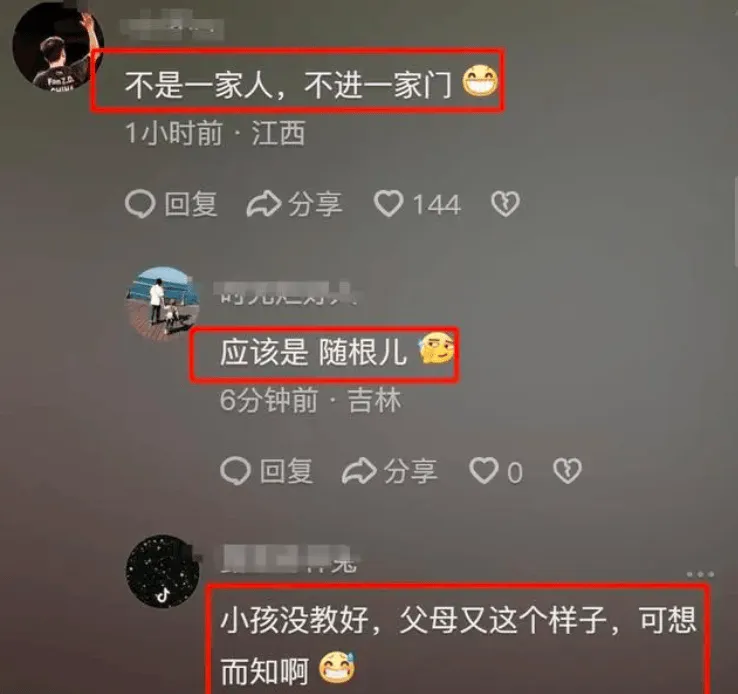
Task: Tap broken heart icon under Jilin comment
Action: tap(567, 471)
